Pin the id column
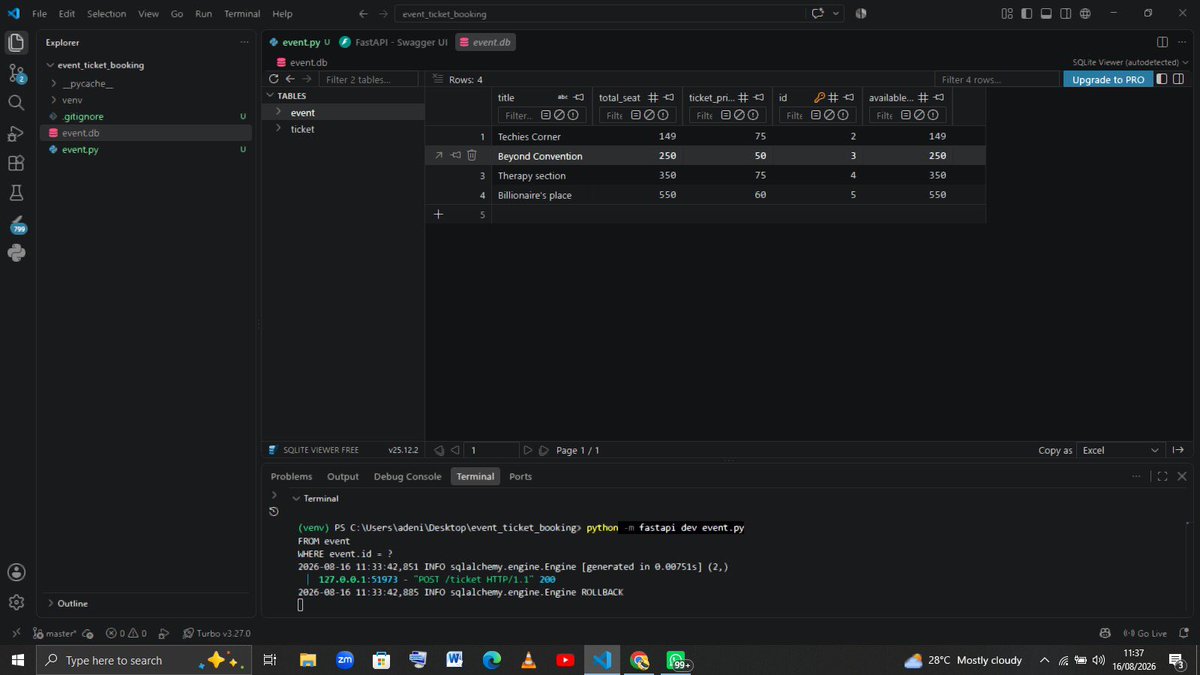 [x=848, y=97]
